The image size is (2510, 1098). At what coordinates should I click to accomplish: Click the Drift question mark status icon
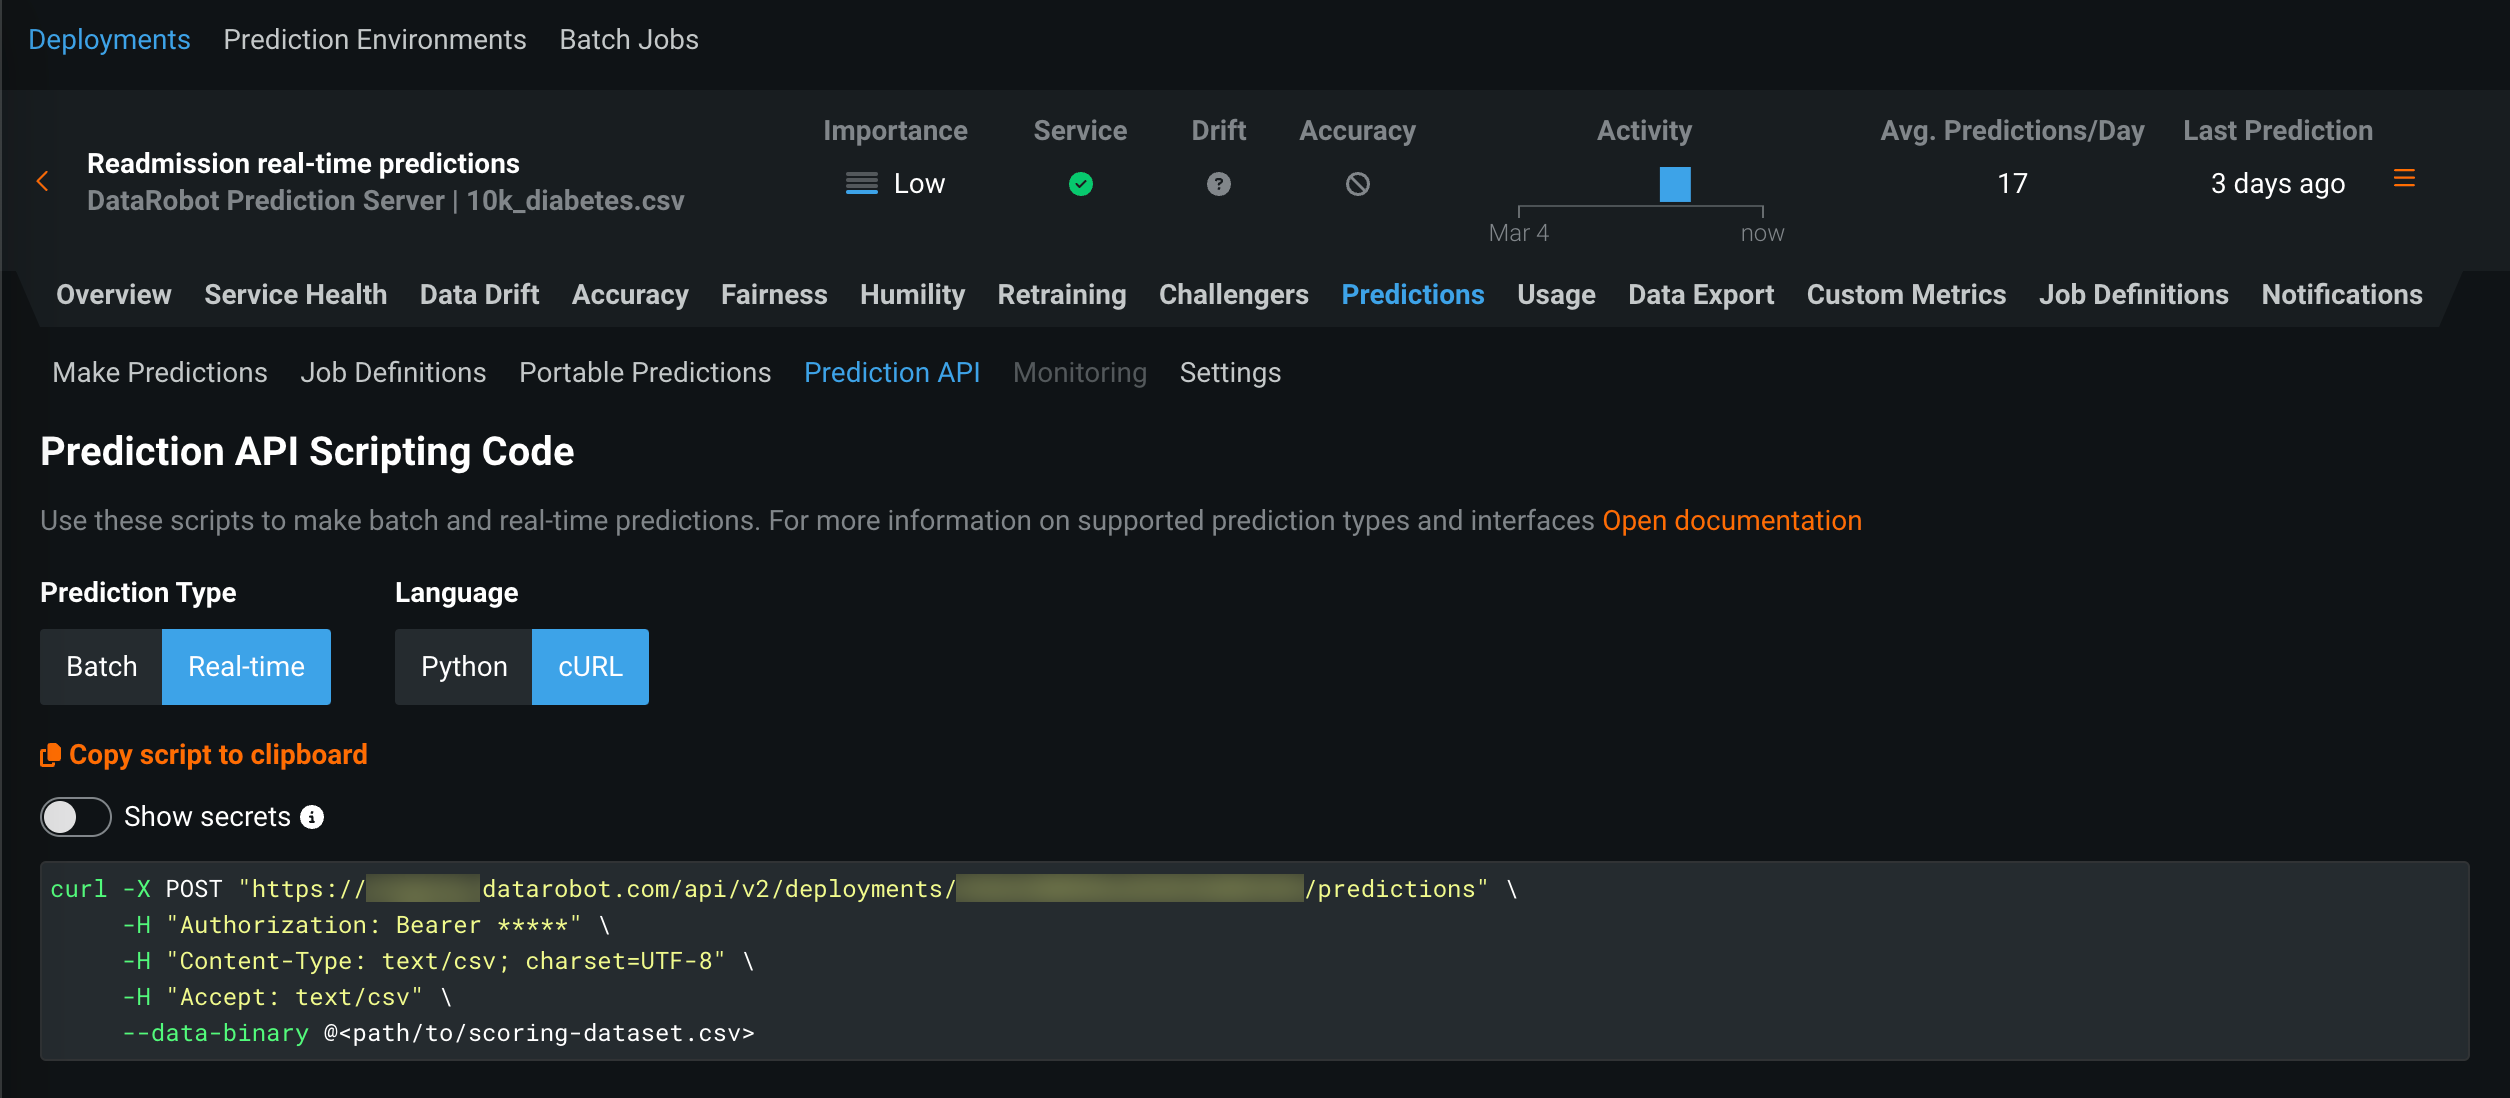(x=1218, y=184)
